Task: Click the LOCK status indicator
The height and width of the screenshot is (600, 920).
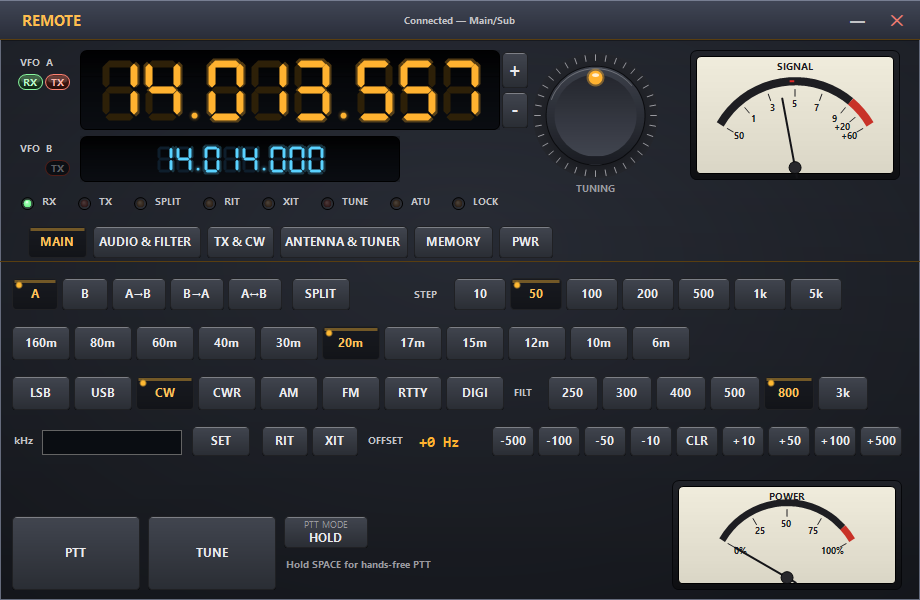Action: 475,202
